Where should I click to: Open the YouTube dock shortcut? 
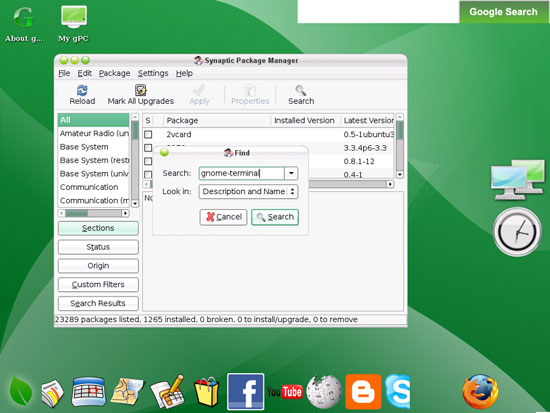284,392
